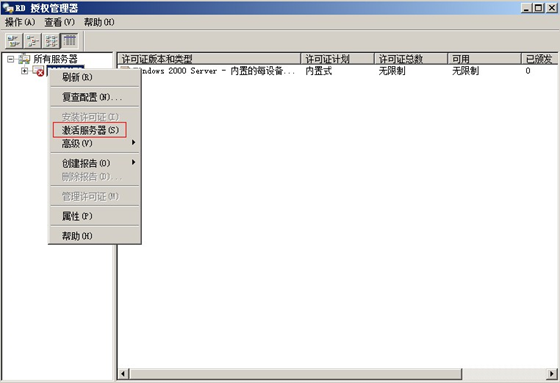Choose 高级(V) in context menu
The width and height of the screenshot is (560, 383).
95,143
